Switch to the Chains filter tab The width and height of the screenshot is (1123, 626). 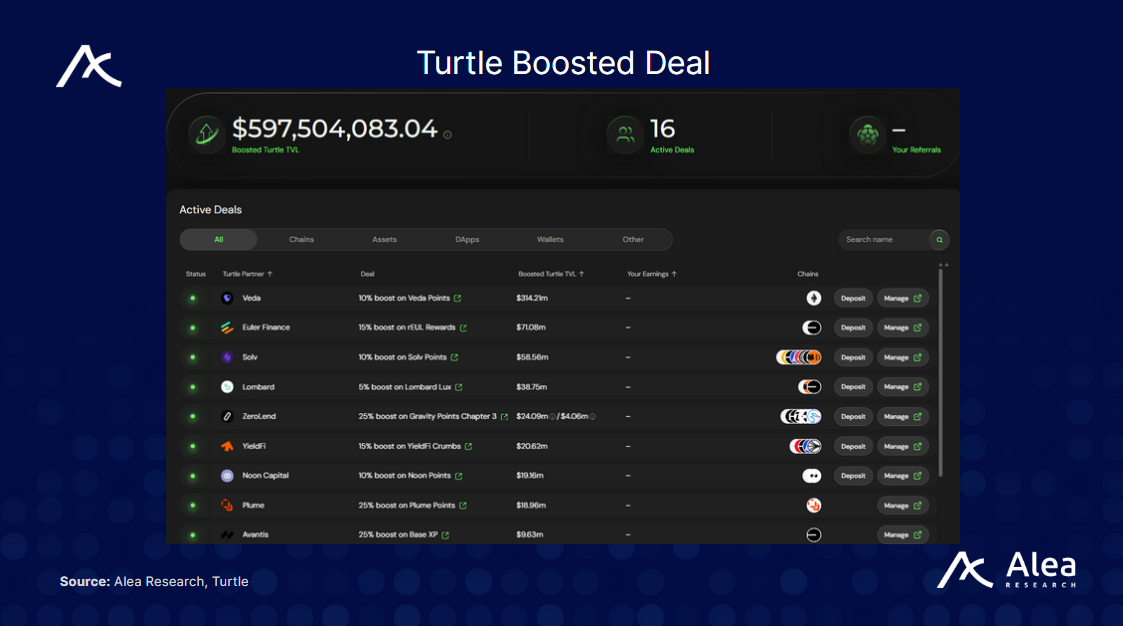[x=301, y=239]
